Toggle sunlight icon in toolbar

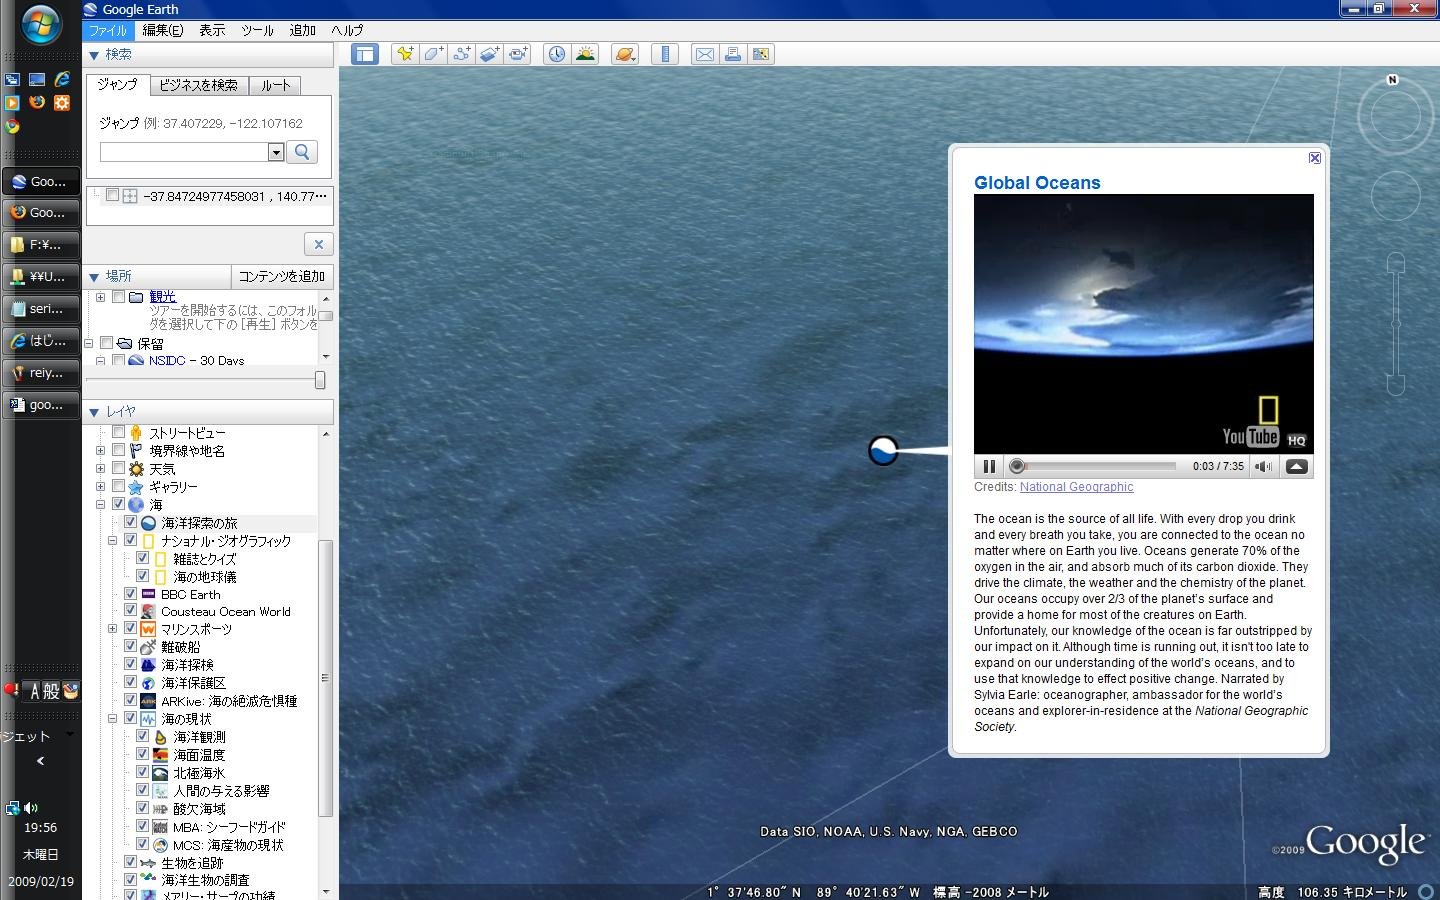click(x=585, y=54)
